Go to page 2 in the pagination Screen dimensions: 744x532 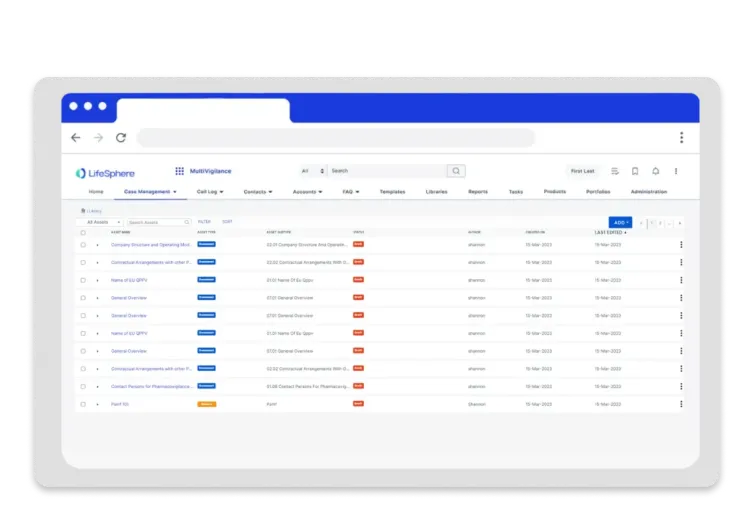[660, 223]
